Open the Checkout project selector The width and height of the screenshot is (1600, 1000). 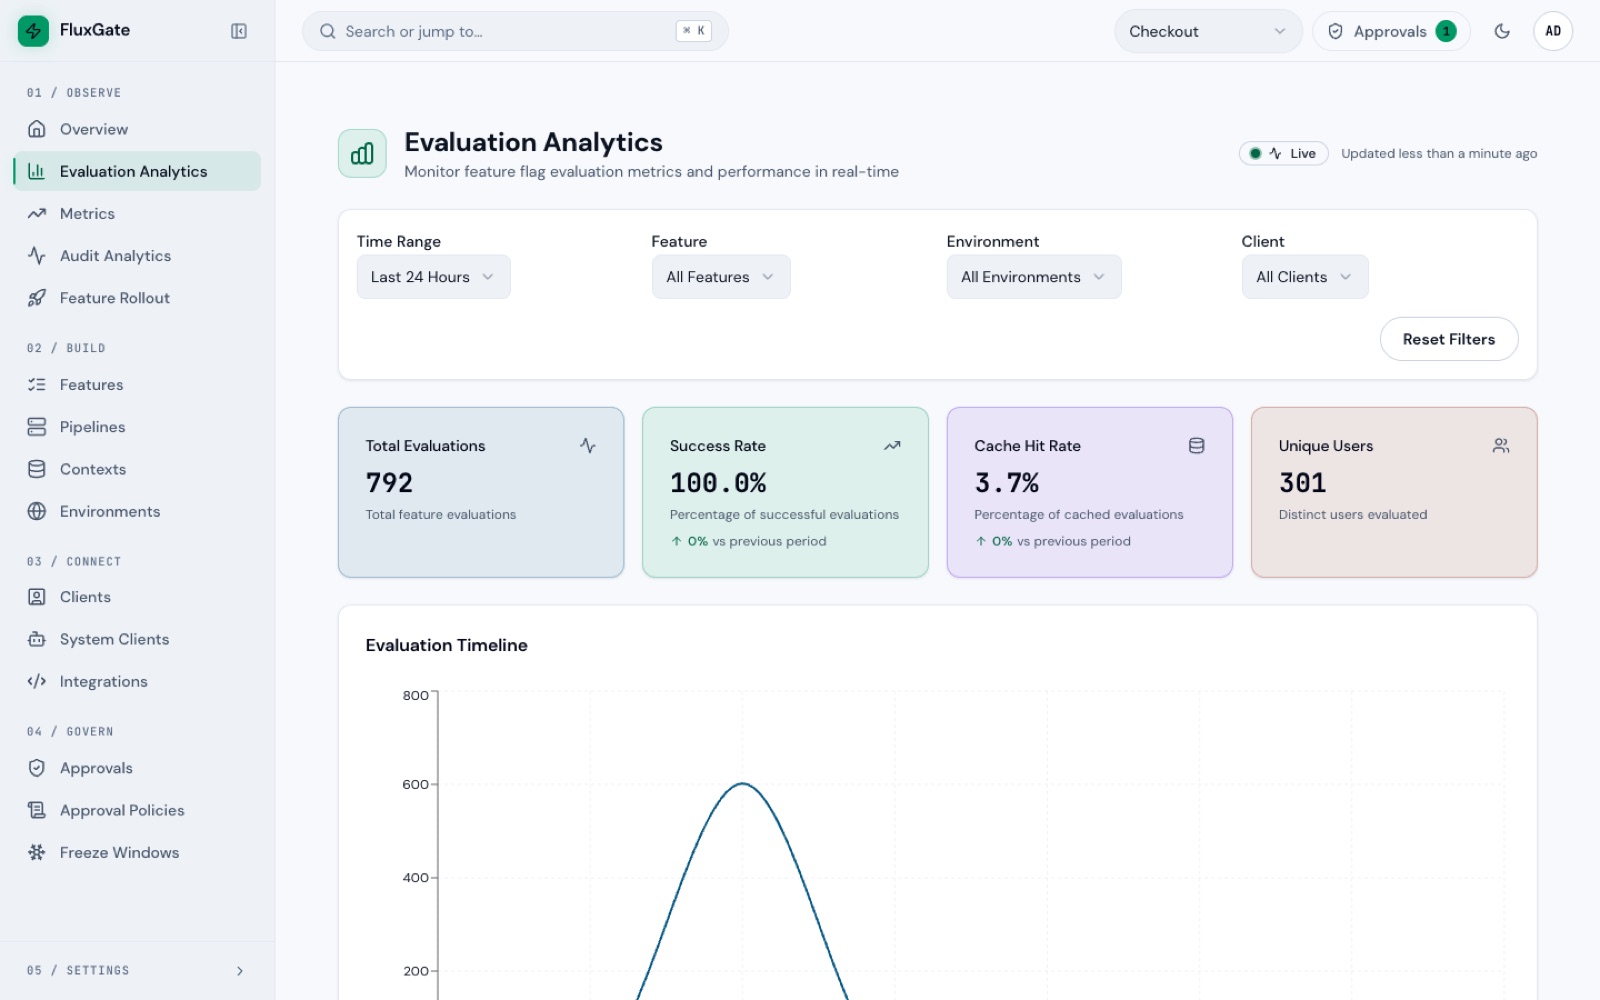1208,32
